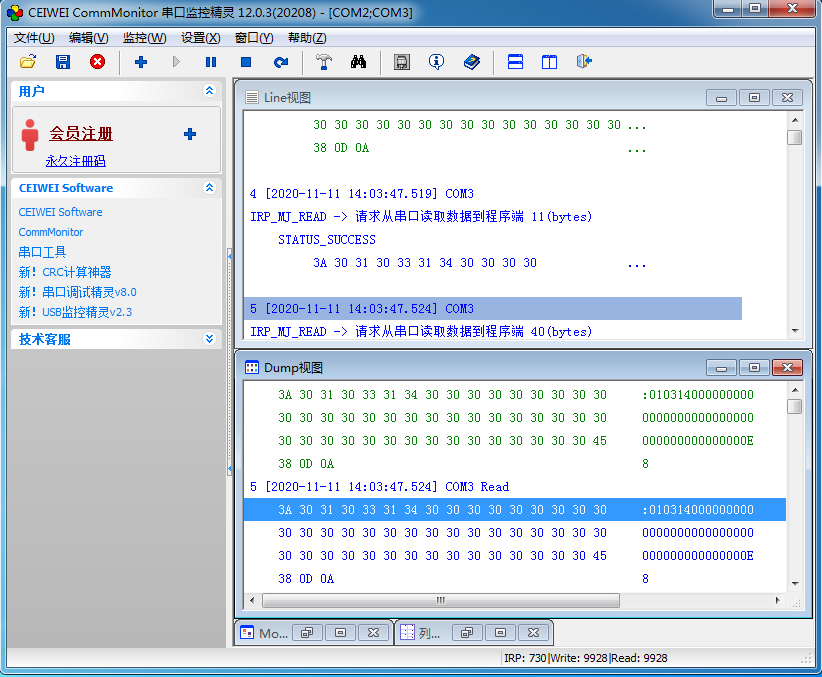
Task: Click the blue plus beside 会员注册
Action: pos(190,134)
